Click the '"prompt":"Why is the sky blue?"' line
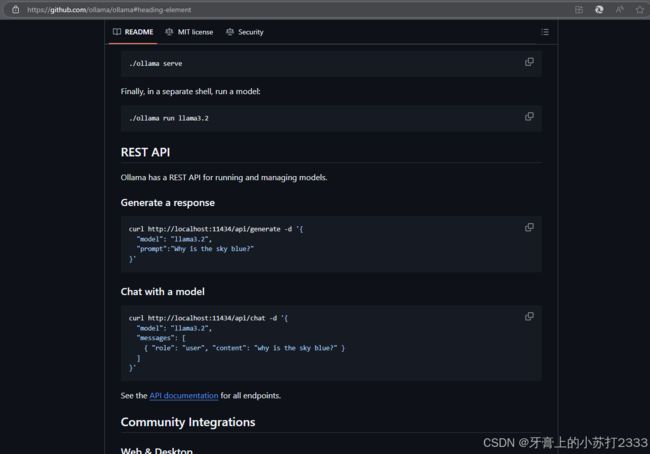The height and width of the screenshot is (454, 650). (195, 249)
